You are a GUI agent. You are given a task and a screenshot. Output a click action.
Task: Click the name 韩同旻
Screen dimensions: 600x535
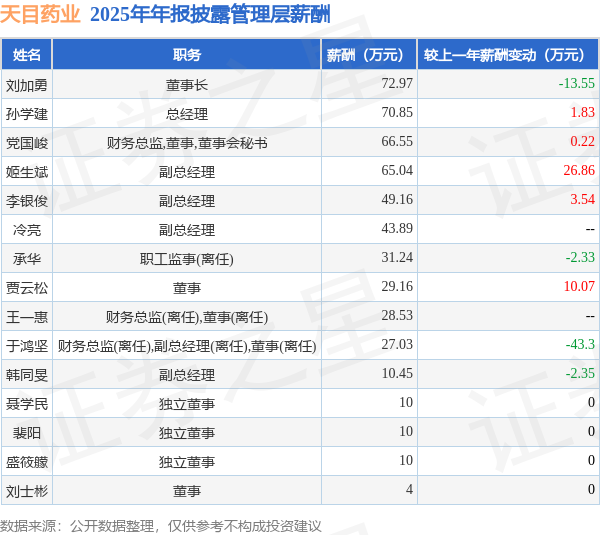(x=27, y=375)
